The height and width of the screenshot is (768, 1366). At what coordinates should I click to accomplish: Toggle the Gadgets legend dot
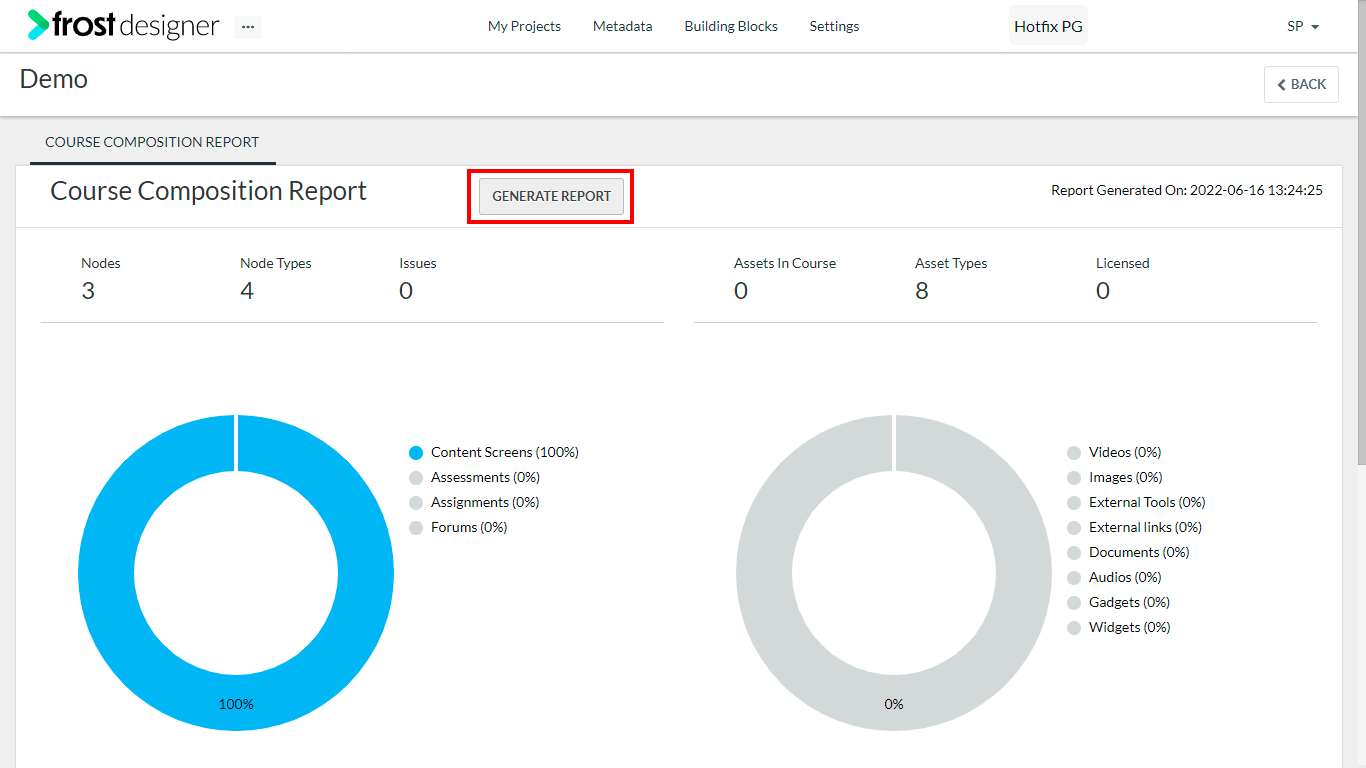pos(1075,603)
